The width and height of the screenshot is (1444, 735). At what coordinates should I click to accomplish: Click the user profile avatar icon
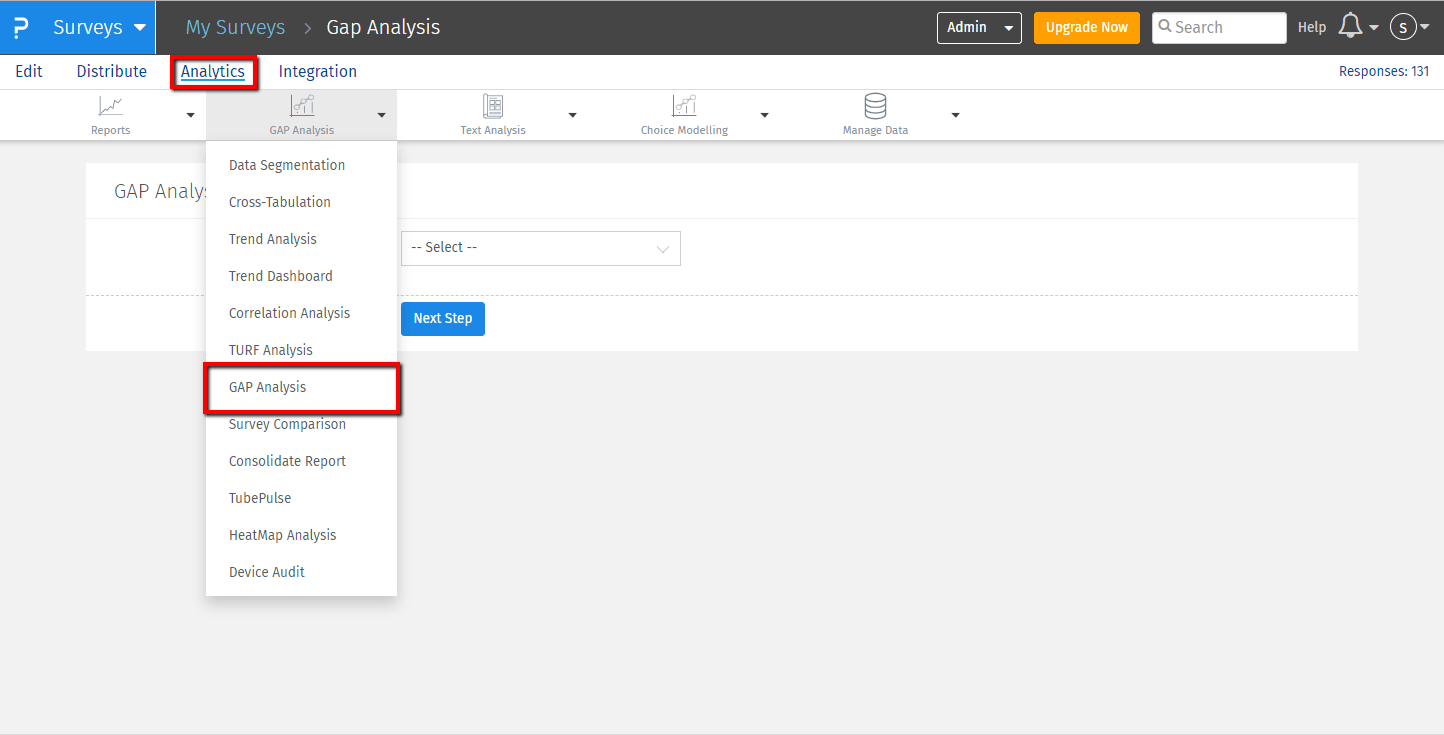coord(1403,28)
